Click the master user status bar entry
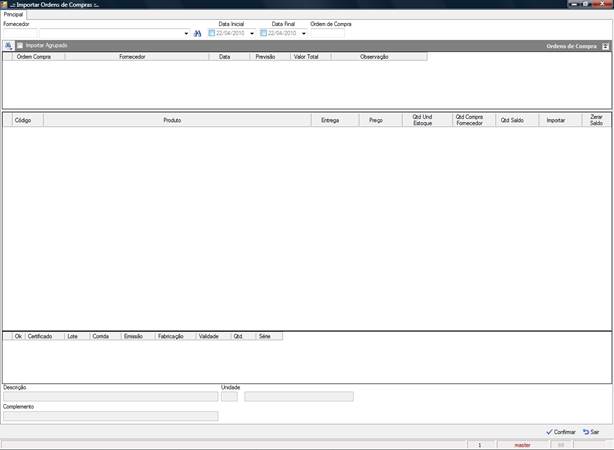This screenshot has width=614, height=450. [522, 445]
